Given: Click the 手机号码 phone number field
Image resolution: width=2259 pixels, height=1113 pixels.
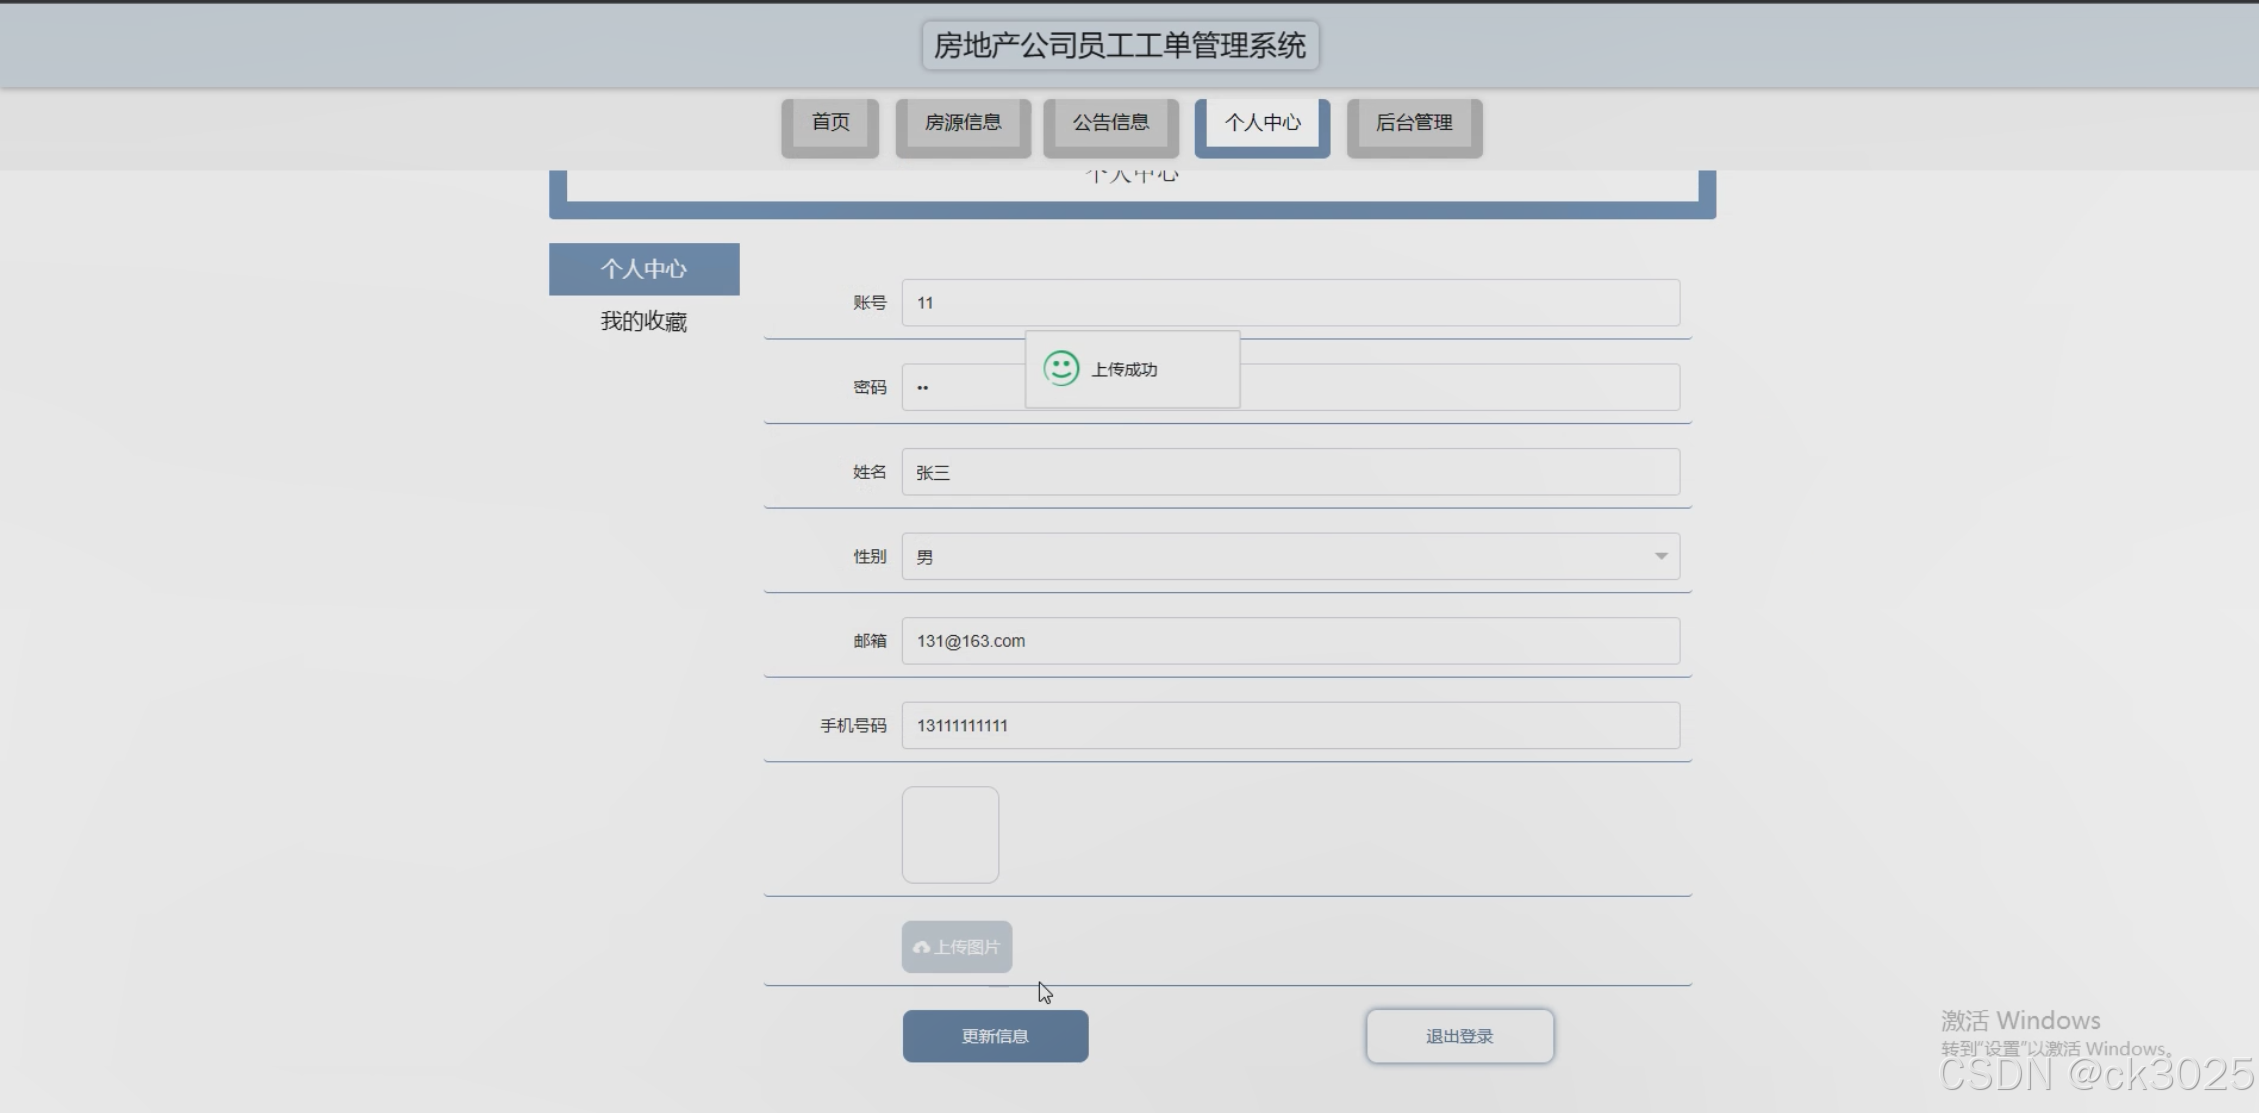Looking at the screenshot, I should coord(1290,725).
